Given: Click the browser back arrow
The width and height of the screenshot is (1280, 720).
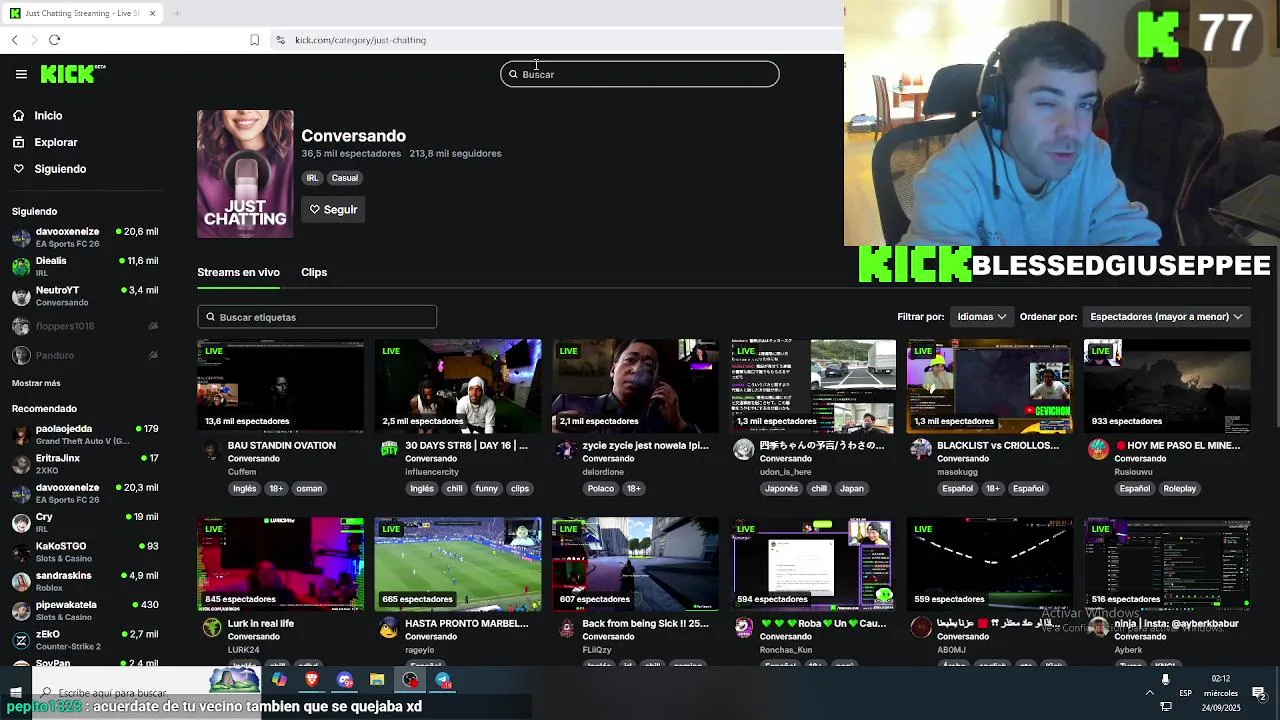Looking at the screenshot, I should (x=14, y=40).
